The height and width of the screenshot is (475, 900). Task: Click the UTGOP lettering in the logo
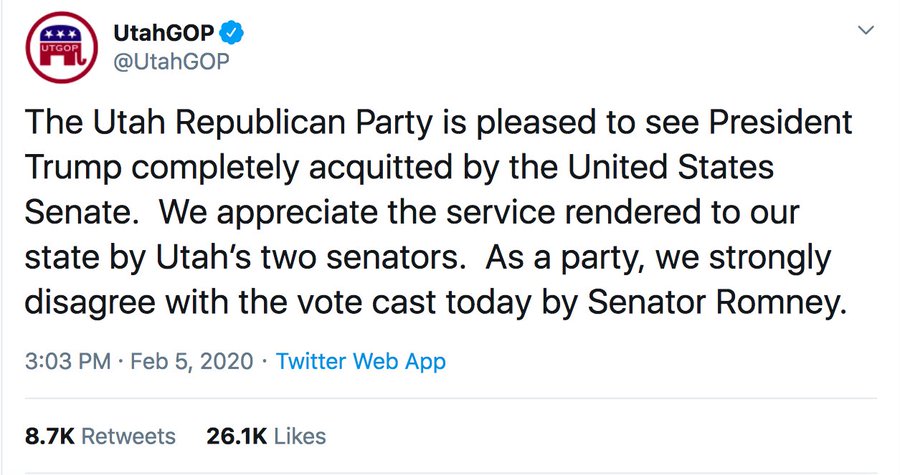tap(58, 48)
